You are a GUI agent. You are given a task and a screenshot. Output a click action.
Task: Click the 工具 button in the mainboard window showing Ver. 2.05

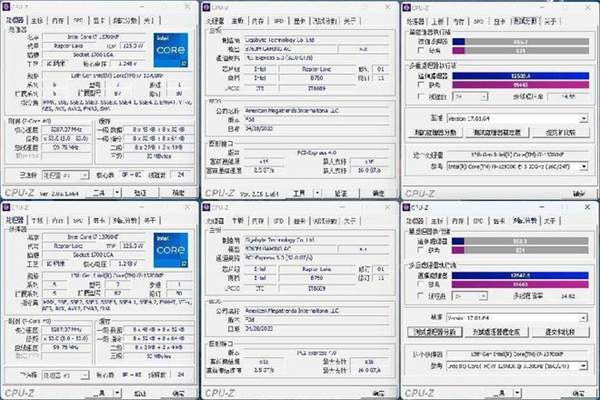pyautogui.click(x=299, y=193)
